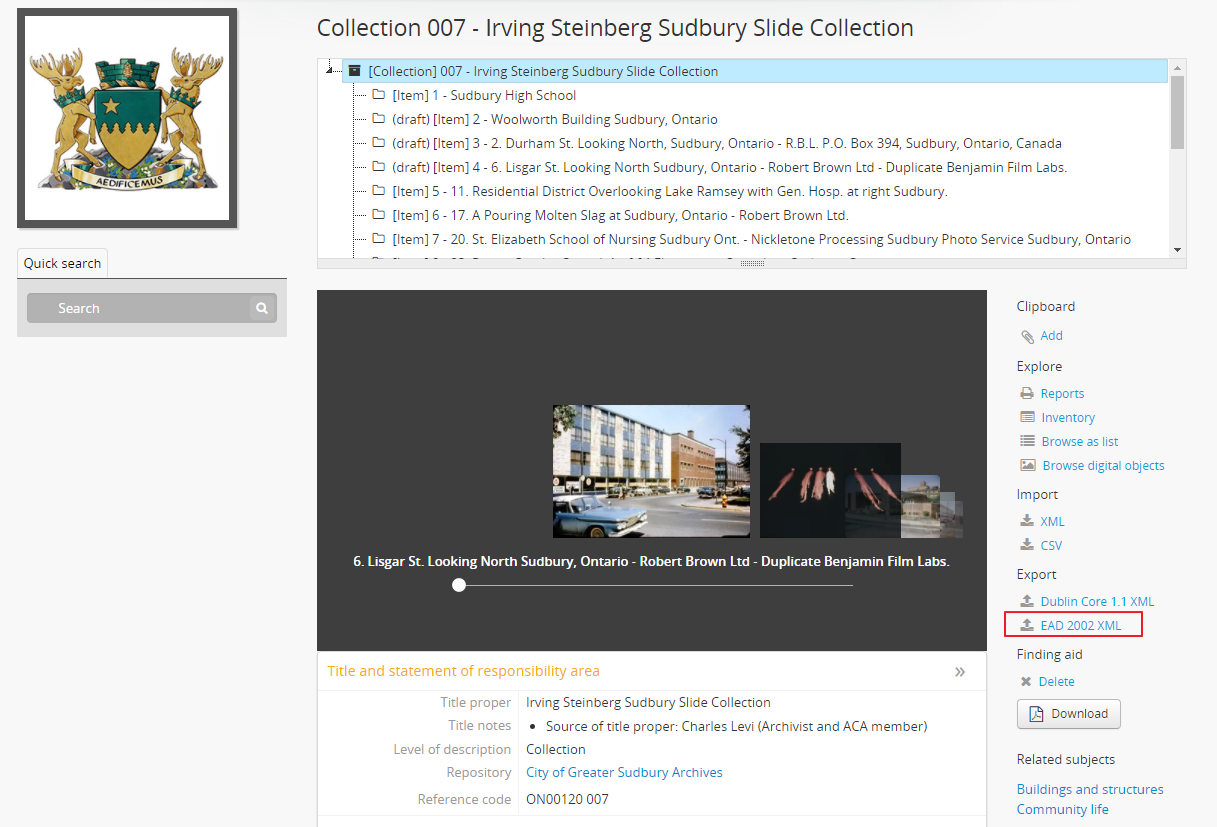Click the search magnifier icon button

click(262, 308)
